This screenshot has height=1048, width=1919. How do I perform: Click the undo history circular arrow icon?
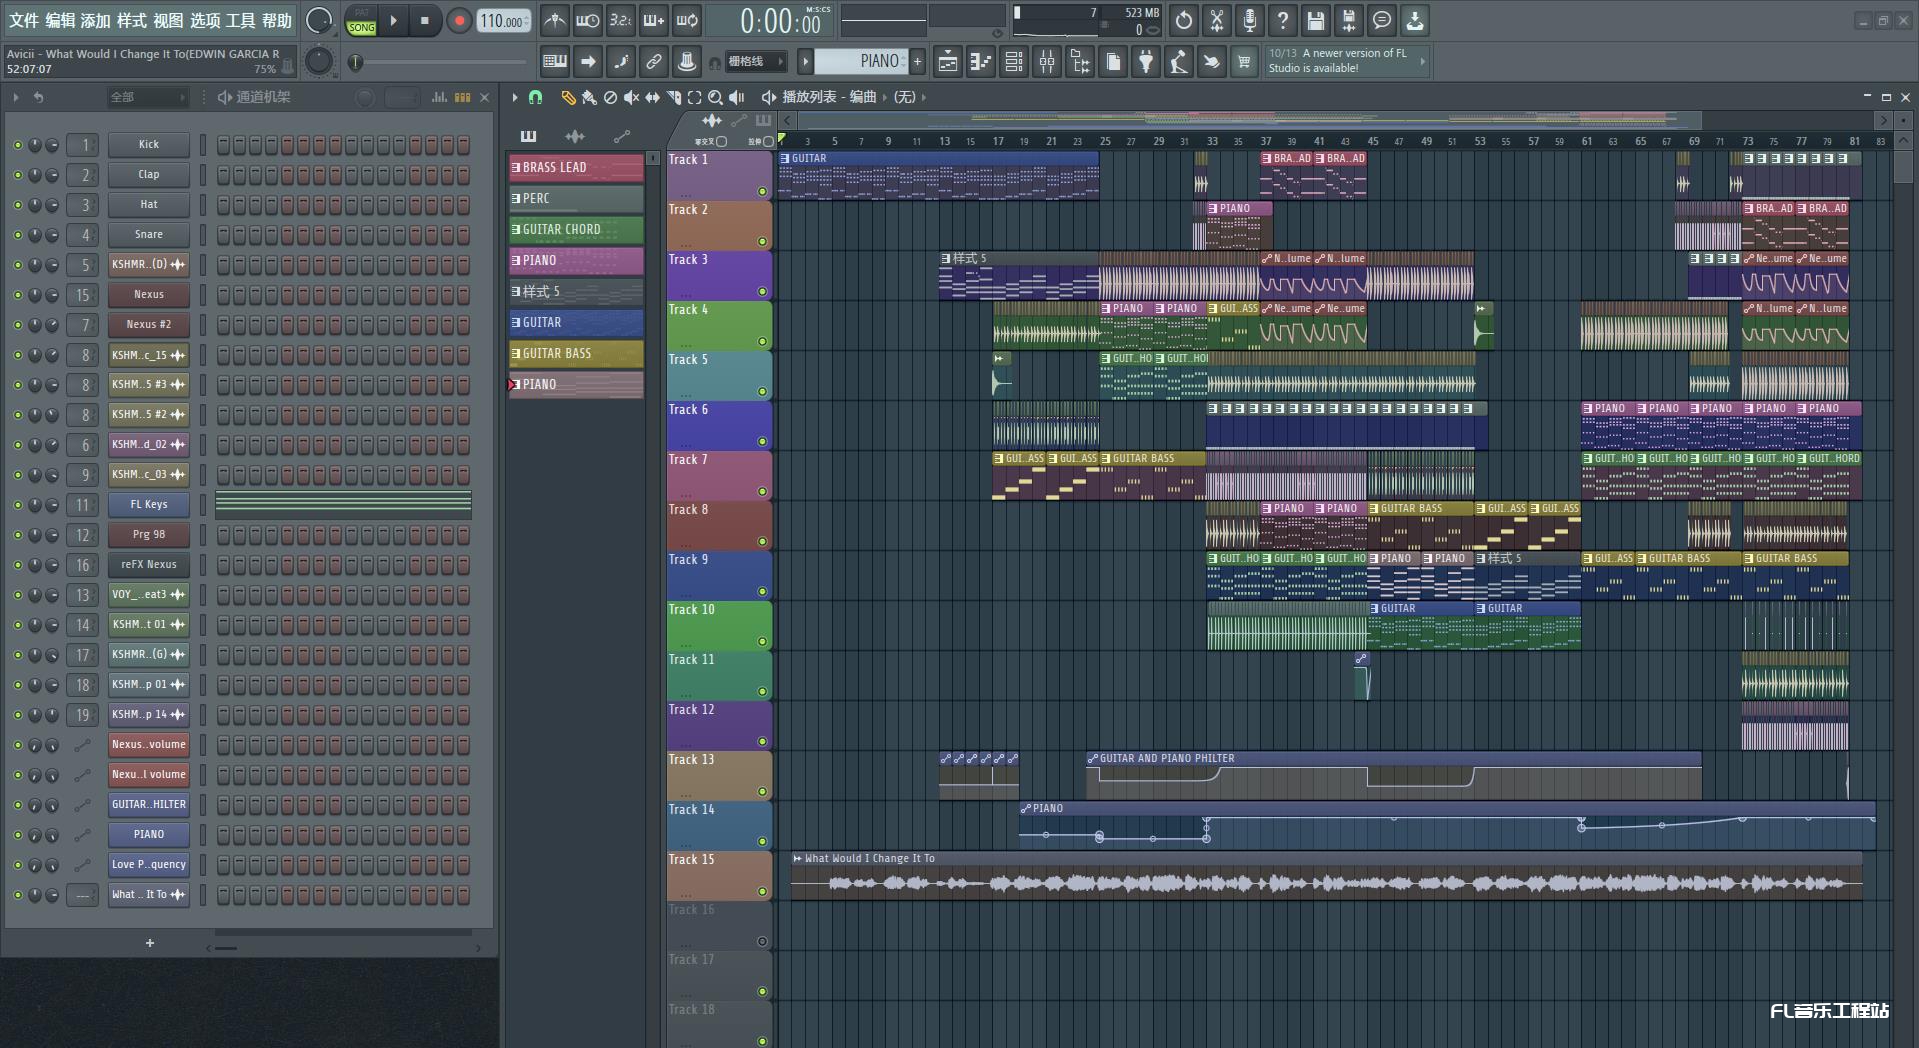[x=1184, y=20]
